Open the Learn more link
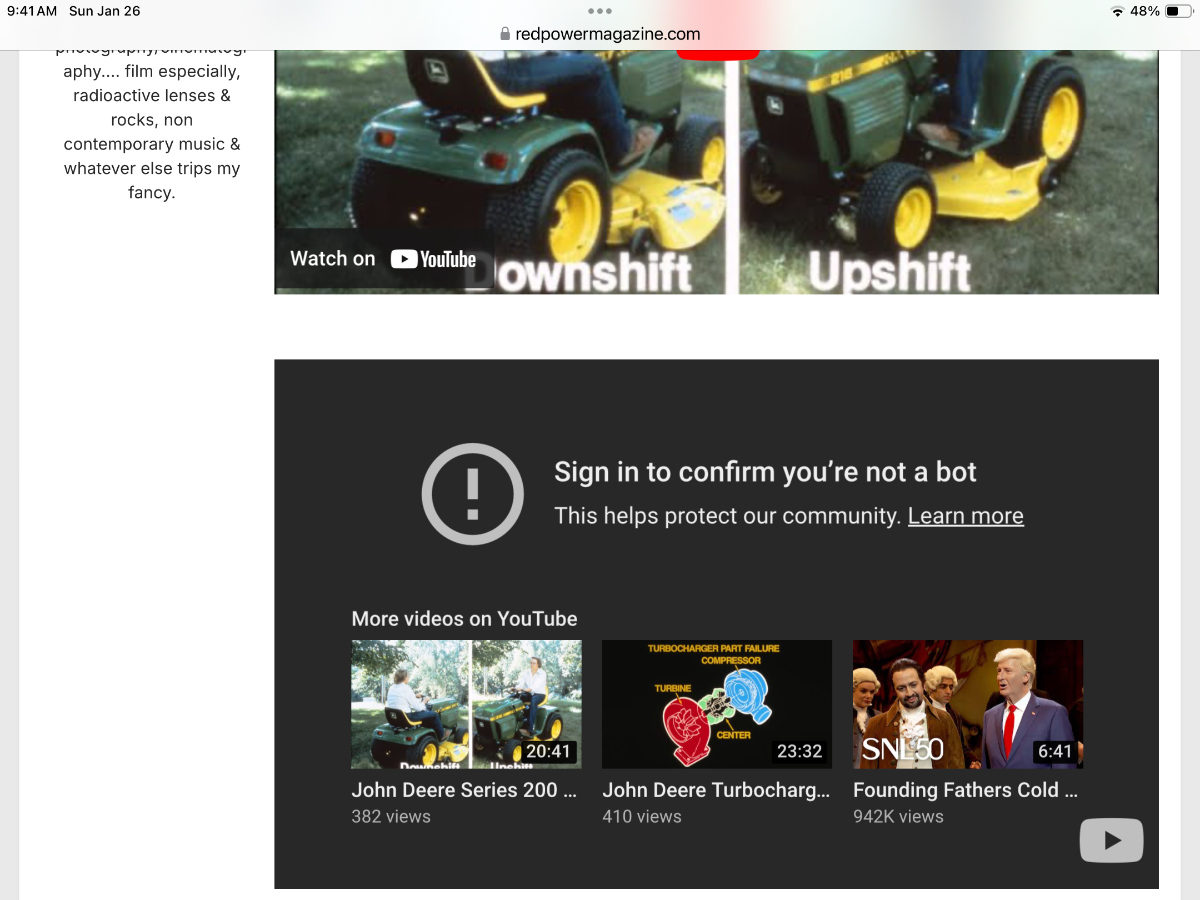Screen dimensions: 1200x900 click(x=965, y=515)
